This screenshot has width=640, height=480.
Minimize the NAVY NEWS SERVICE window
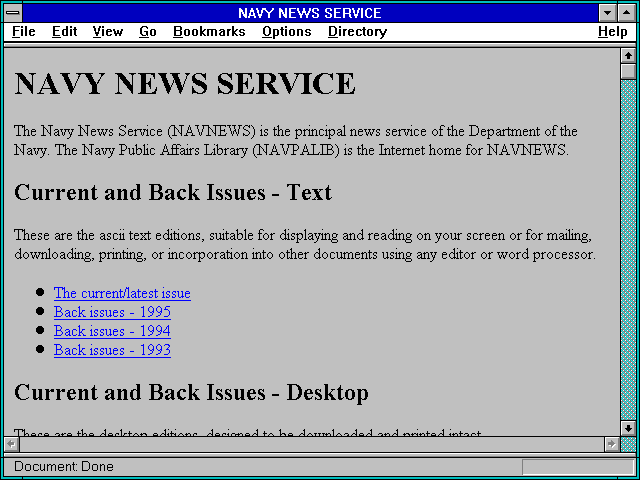tap(607, 13)
